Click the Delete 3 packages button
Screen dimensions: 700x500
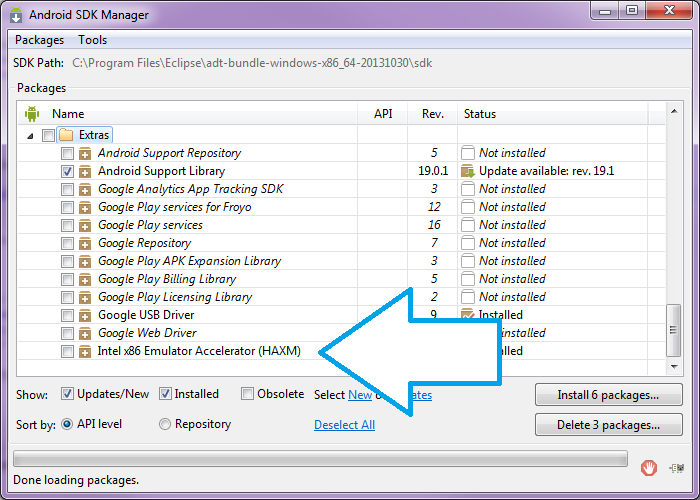(x=608, y=425)
